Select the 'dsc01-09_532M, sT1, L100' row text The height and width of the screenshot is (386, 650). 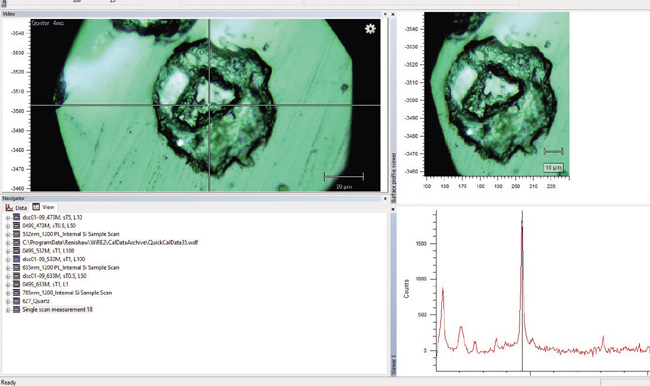[x=53, y=259]
